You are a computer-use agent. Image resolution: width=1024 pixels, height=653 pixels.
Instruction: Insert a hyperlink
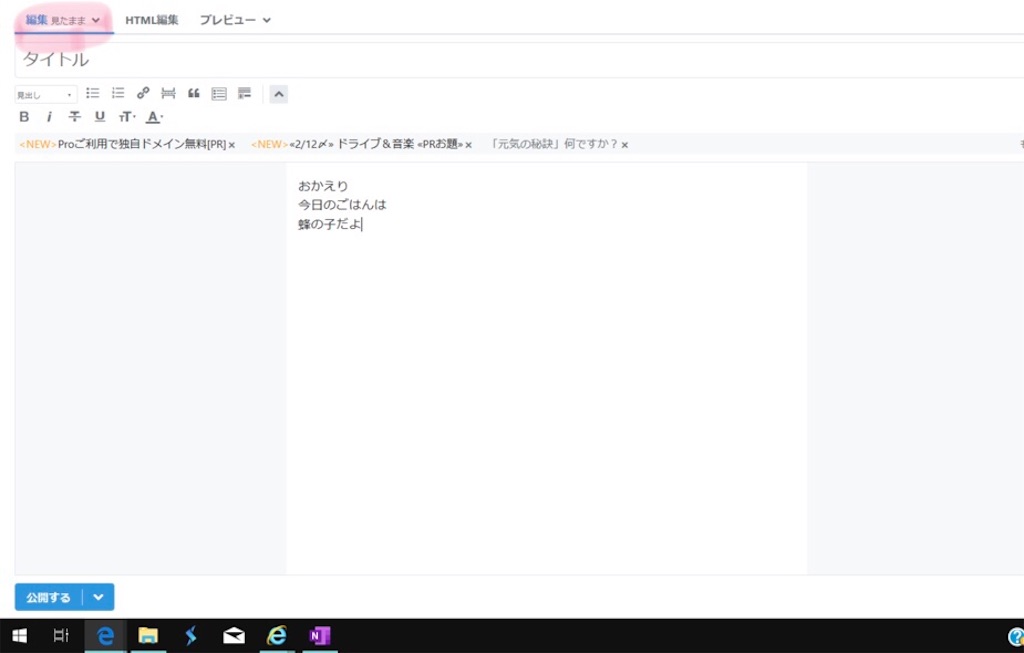click(145, 93)
